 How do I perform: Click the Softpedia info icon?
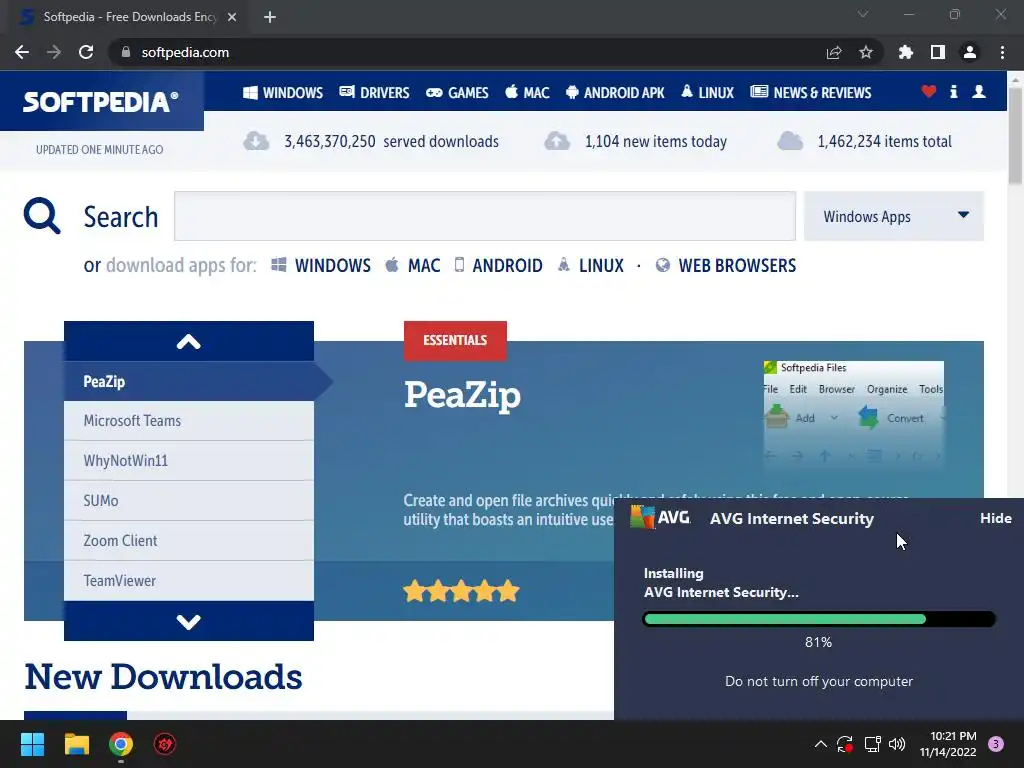pos(953,91)
